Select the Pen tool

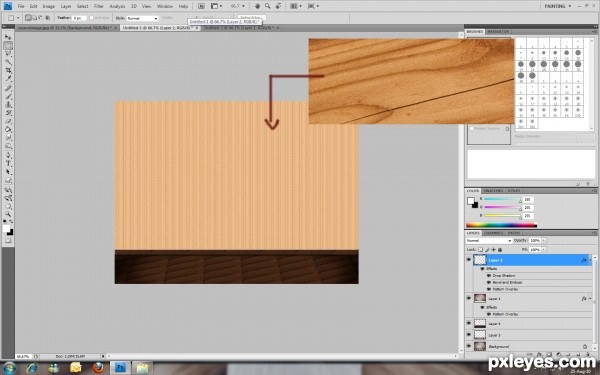click(8, 155)
